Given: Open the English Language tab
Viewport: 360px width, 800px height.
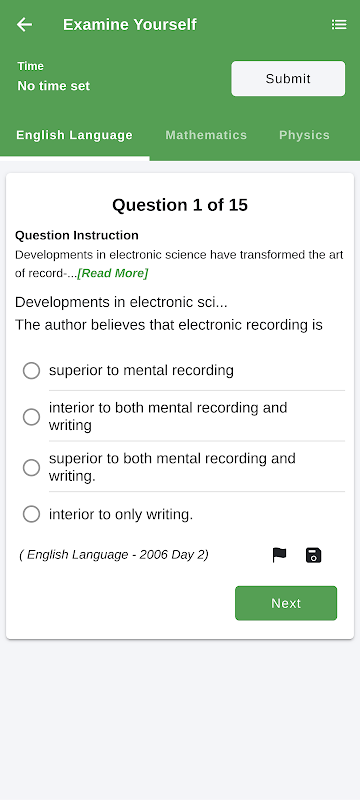Looking at the screenshot, I should click(74, 135).
